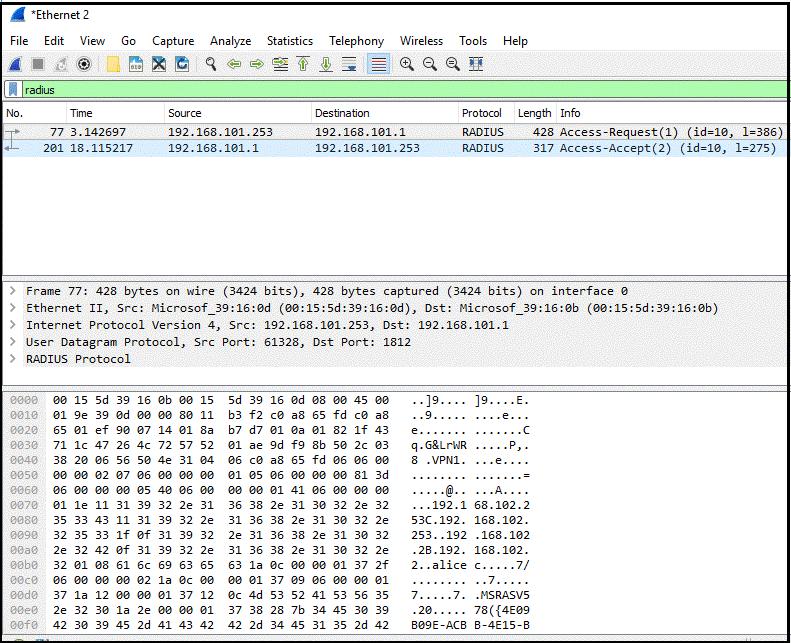Start capturing packets with shark fin icon
This screenshot has width=791, height=643.
pos(15,64)
